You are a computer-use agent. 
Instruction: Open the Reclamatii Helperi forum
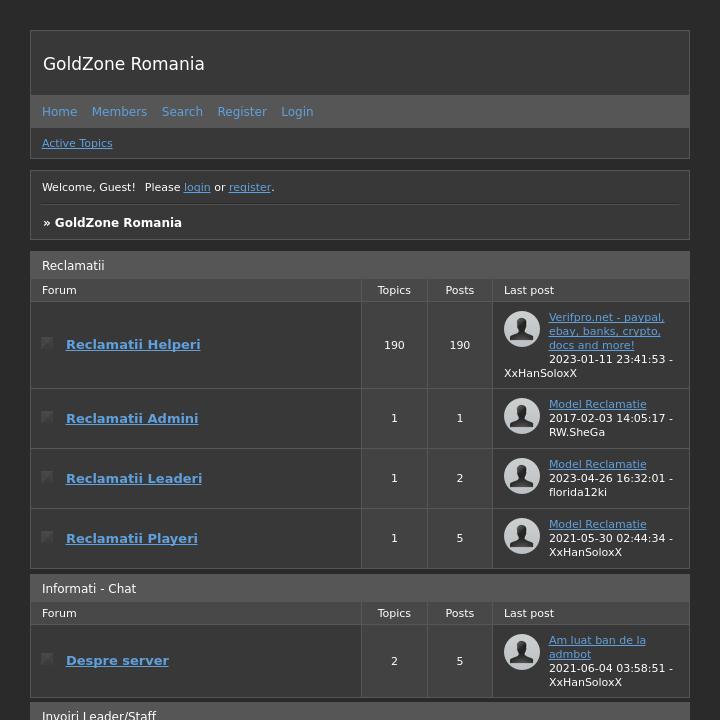point(133,344)
